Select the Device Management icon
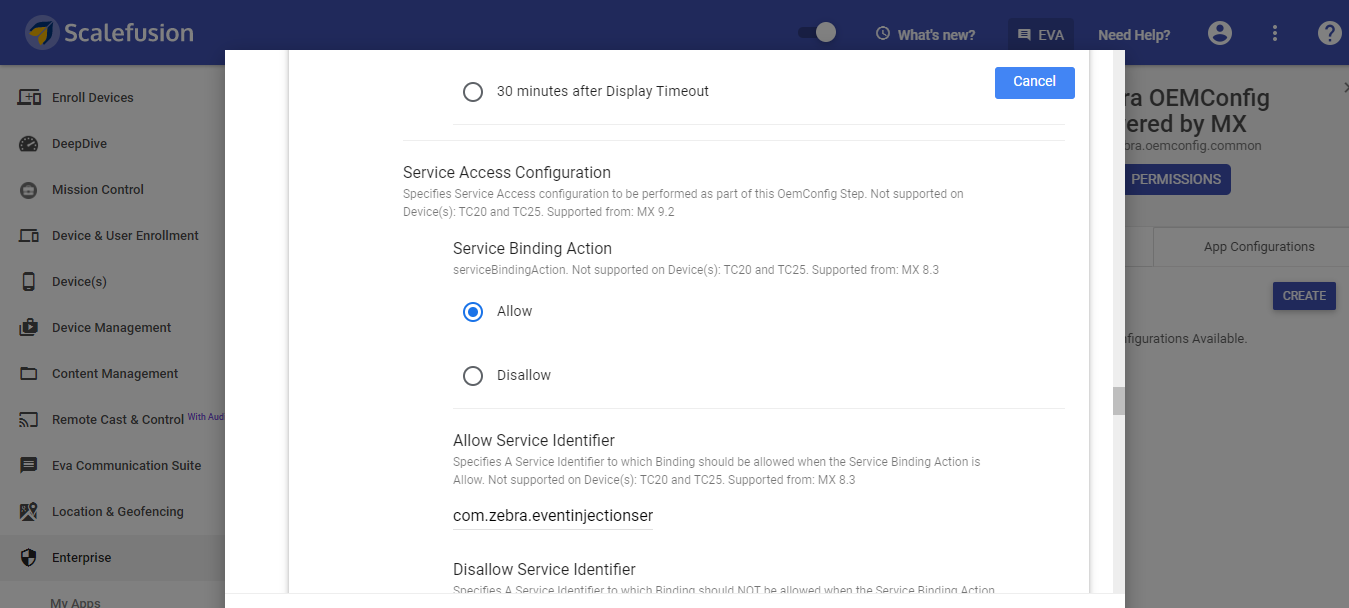 (29, 328)
